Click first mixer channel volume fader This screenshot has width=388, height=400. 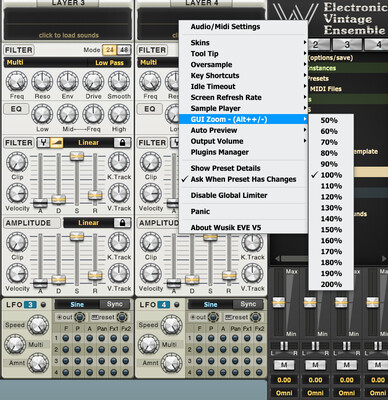pyautogui.click(x=279, y=303)
